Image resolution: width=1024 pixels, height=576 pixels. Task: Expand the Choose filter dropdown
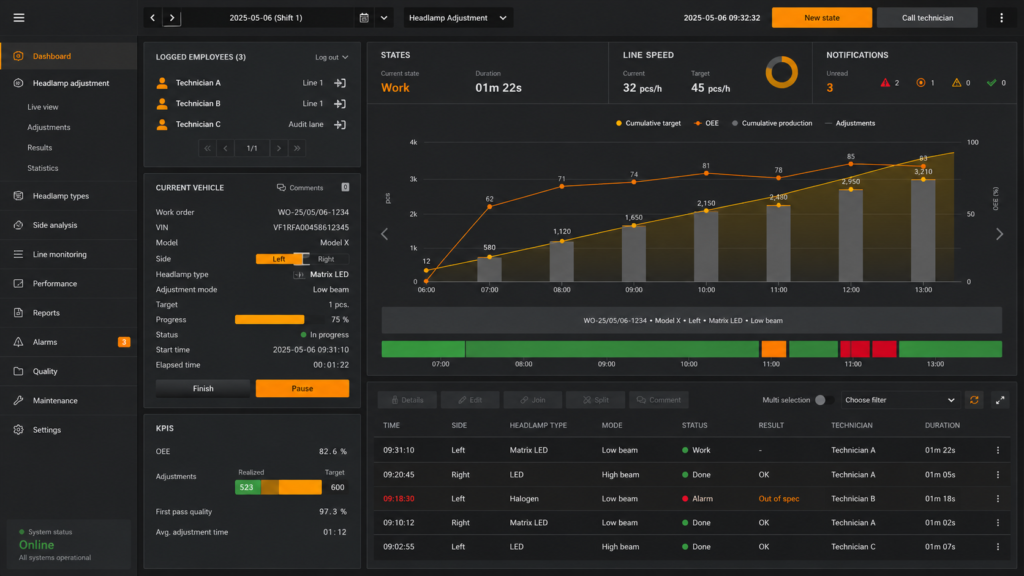pyautogui.click(x=899, y=400)
